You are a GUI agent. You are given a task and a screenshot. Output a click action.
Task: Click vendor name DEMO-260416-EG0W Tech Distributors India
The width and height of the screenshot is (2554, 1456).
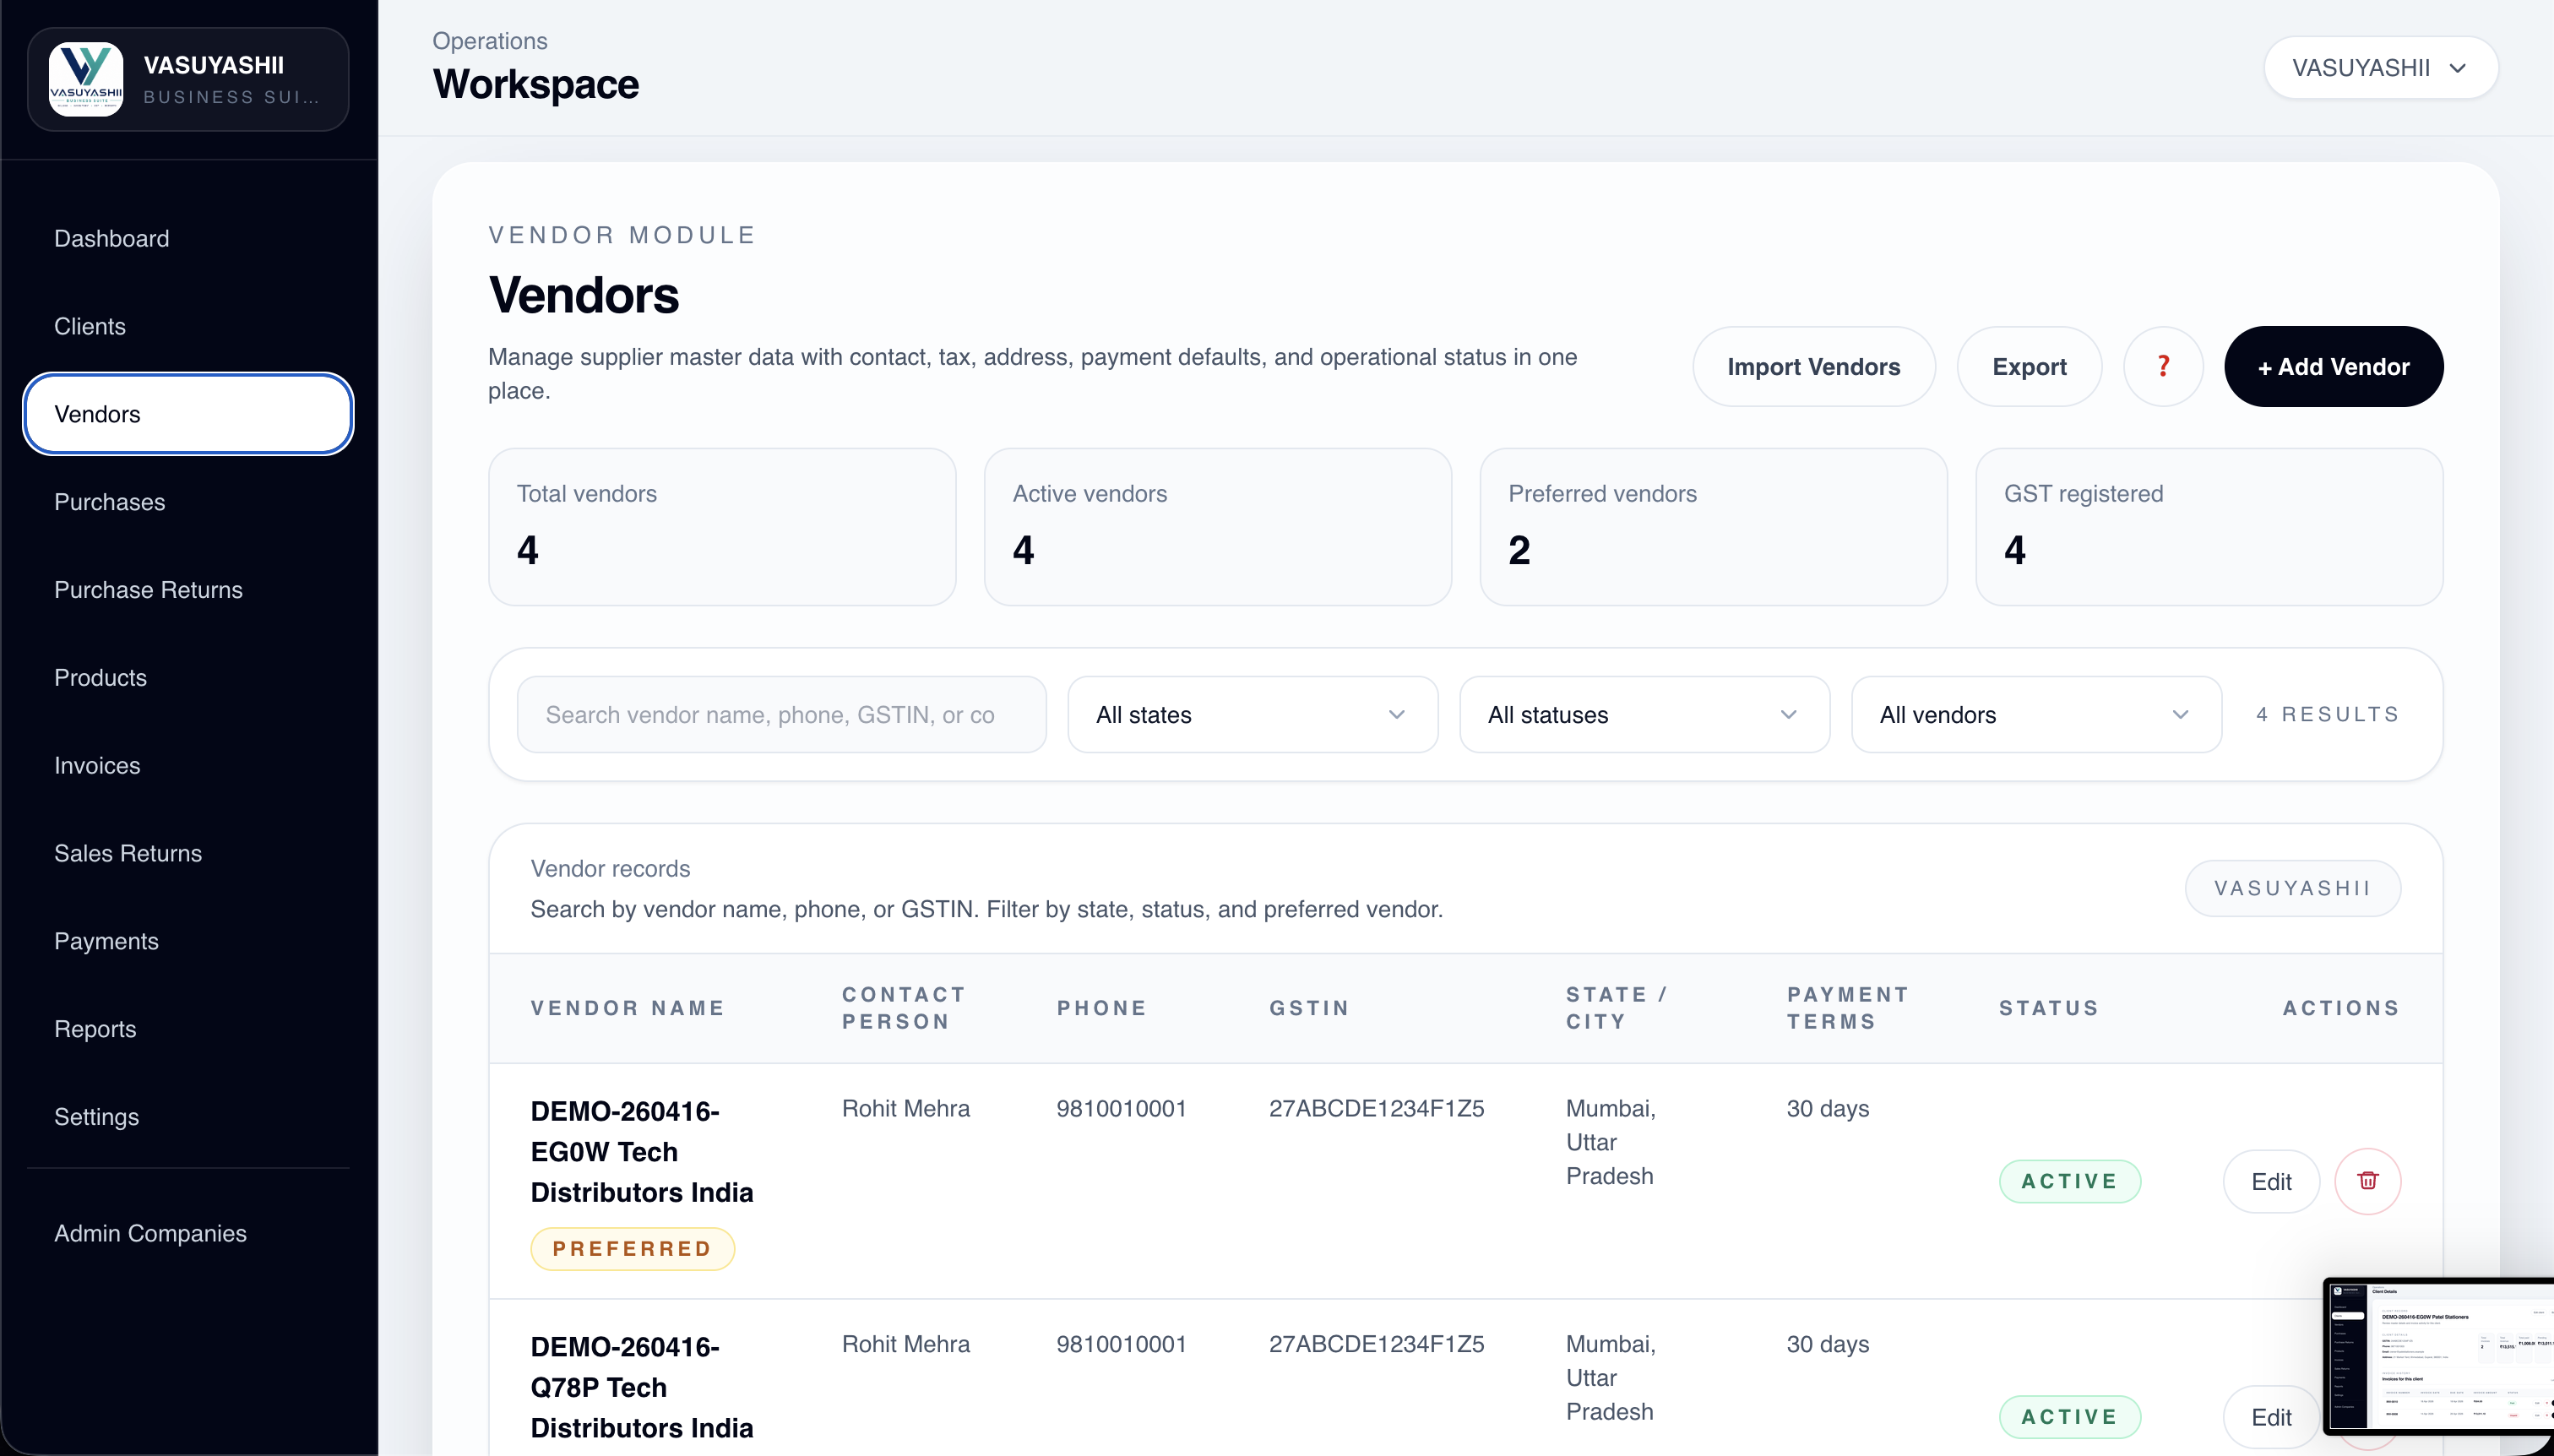tap(642, 1151)
